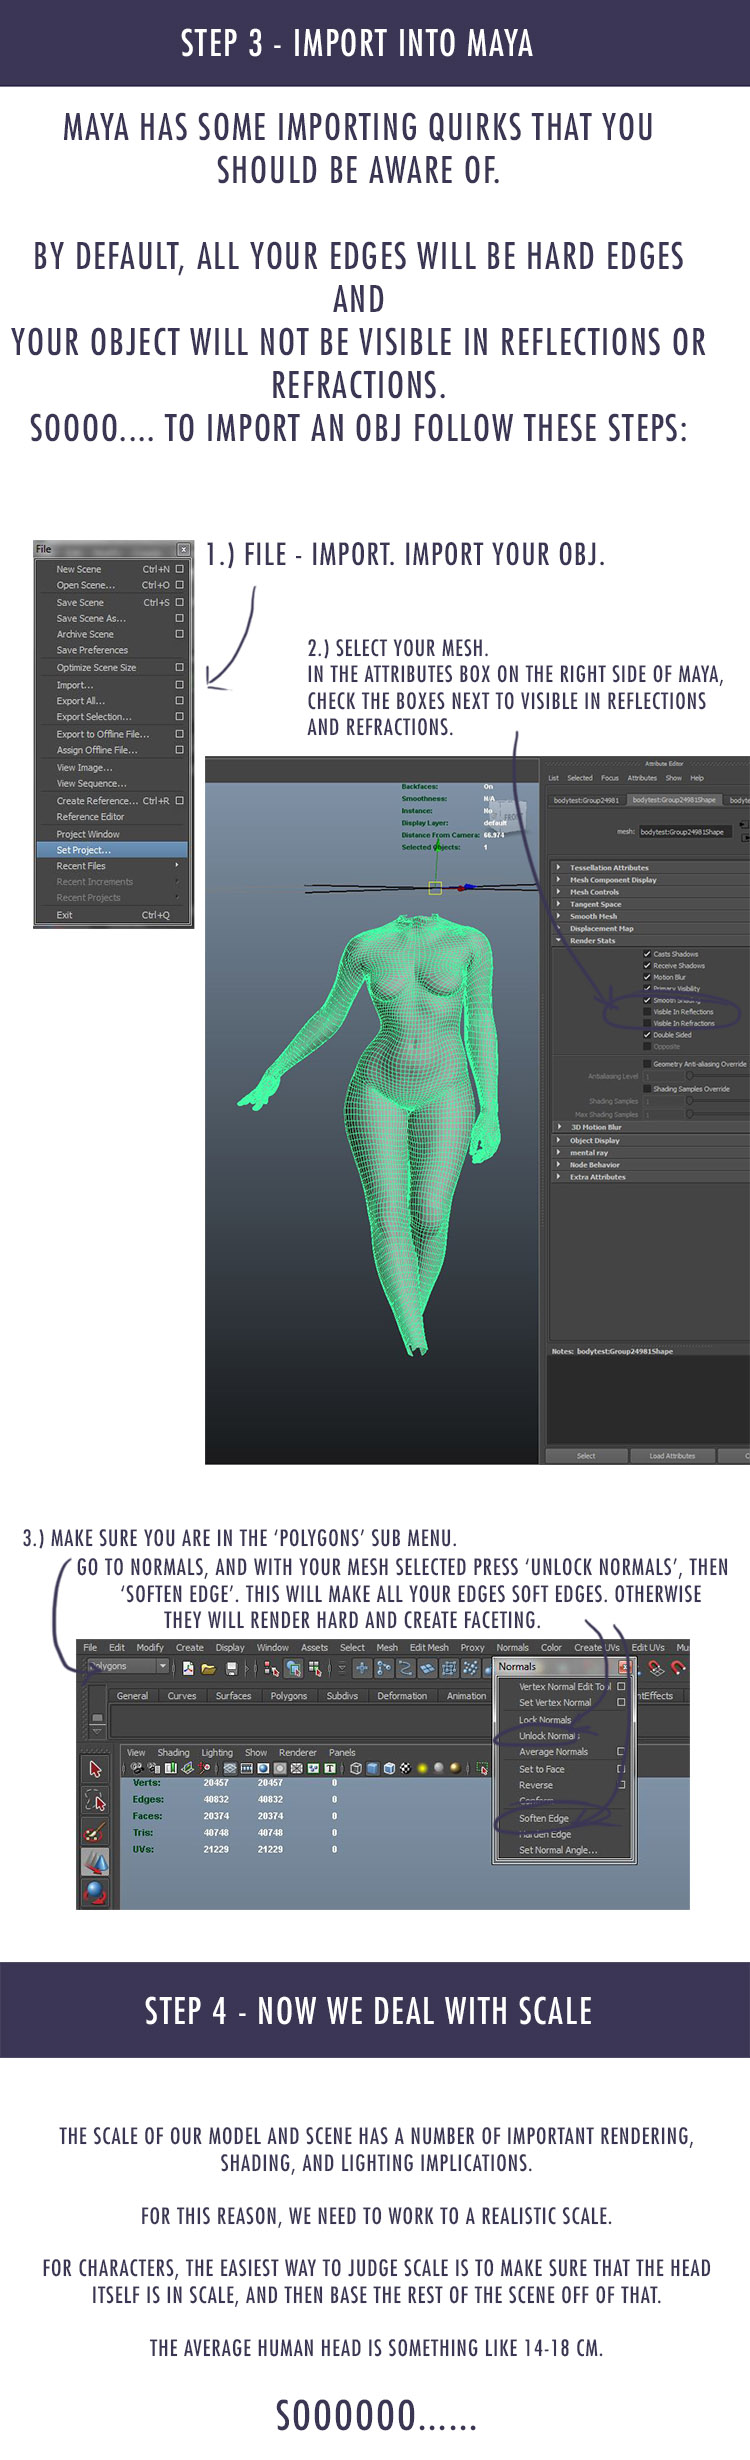
Task: Open the option box for Import…
Action: coord(180,685)
